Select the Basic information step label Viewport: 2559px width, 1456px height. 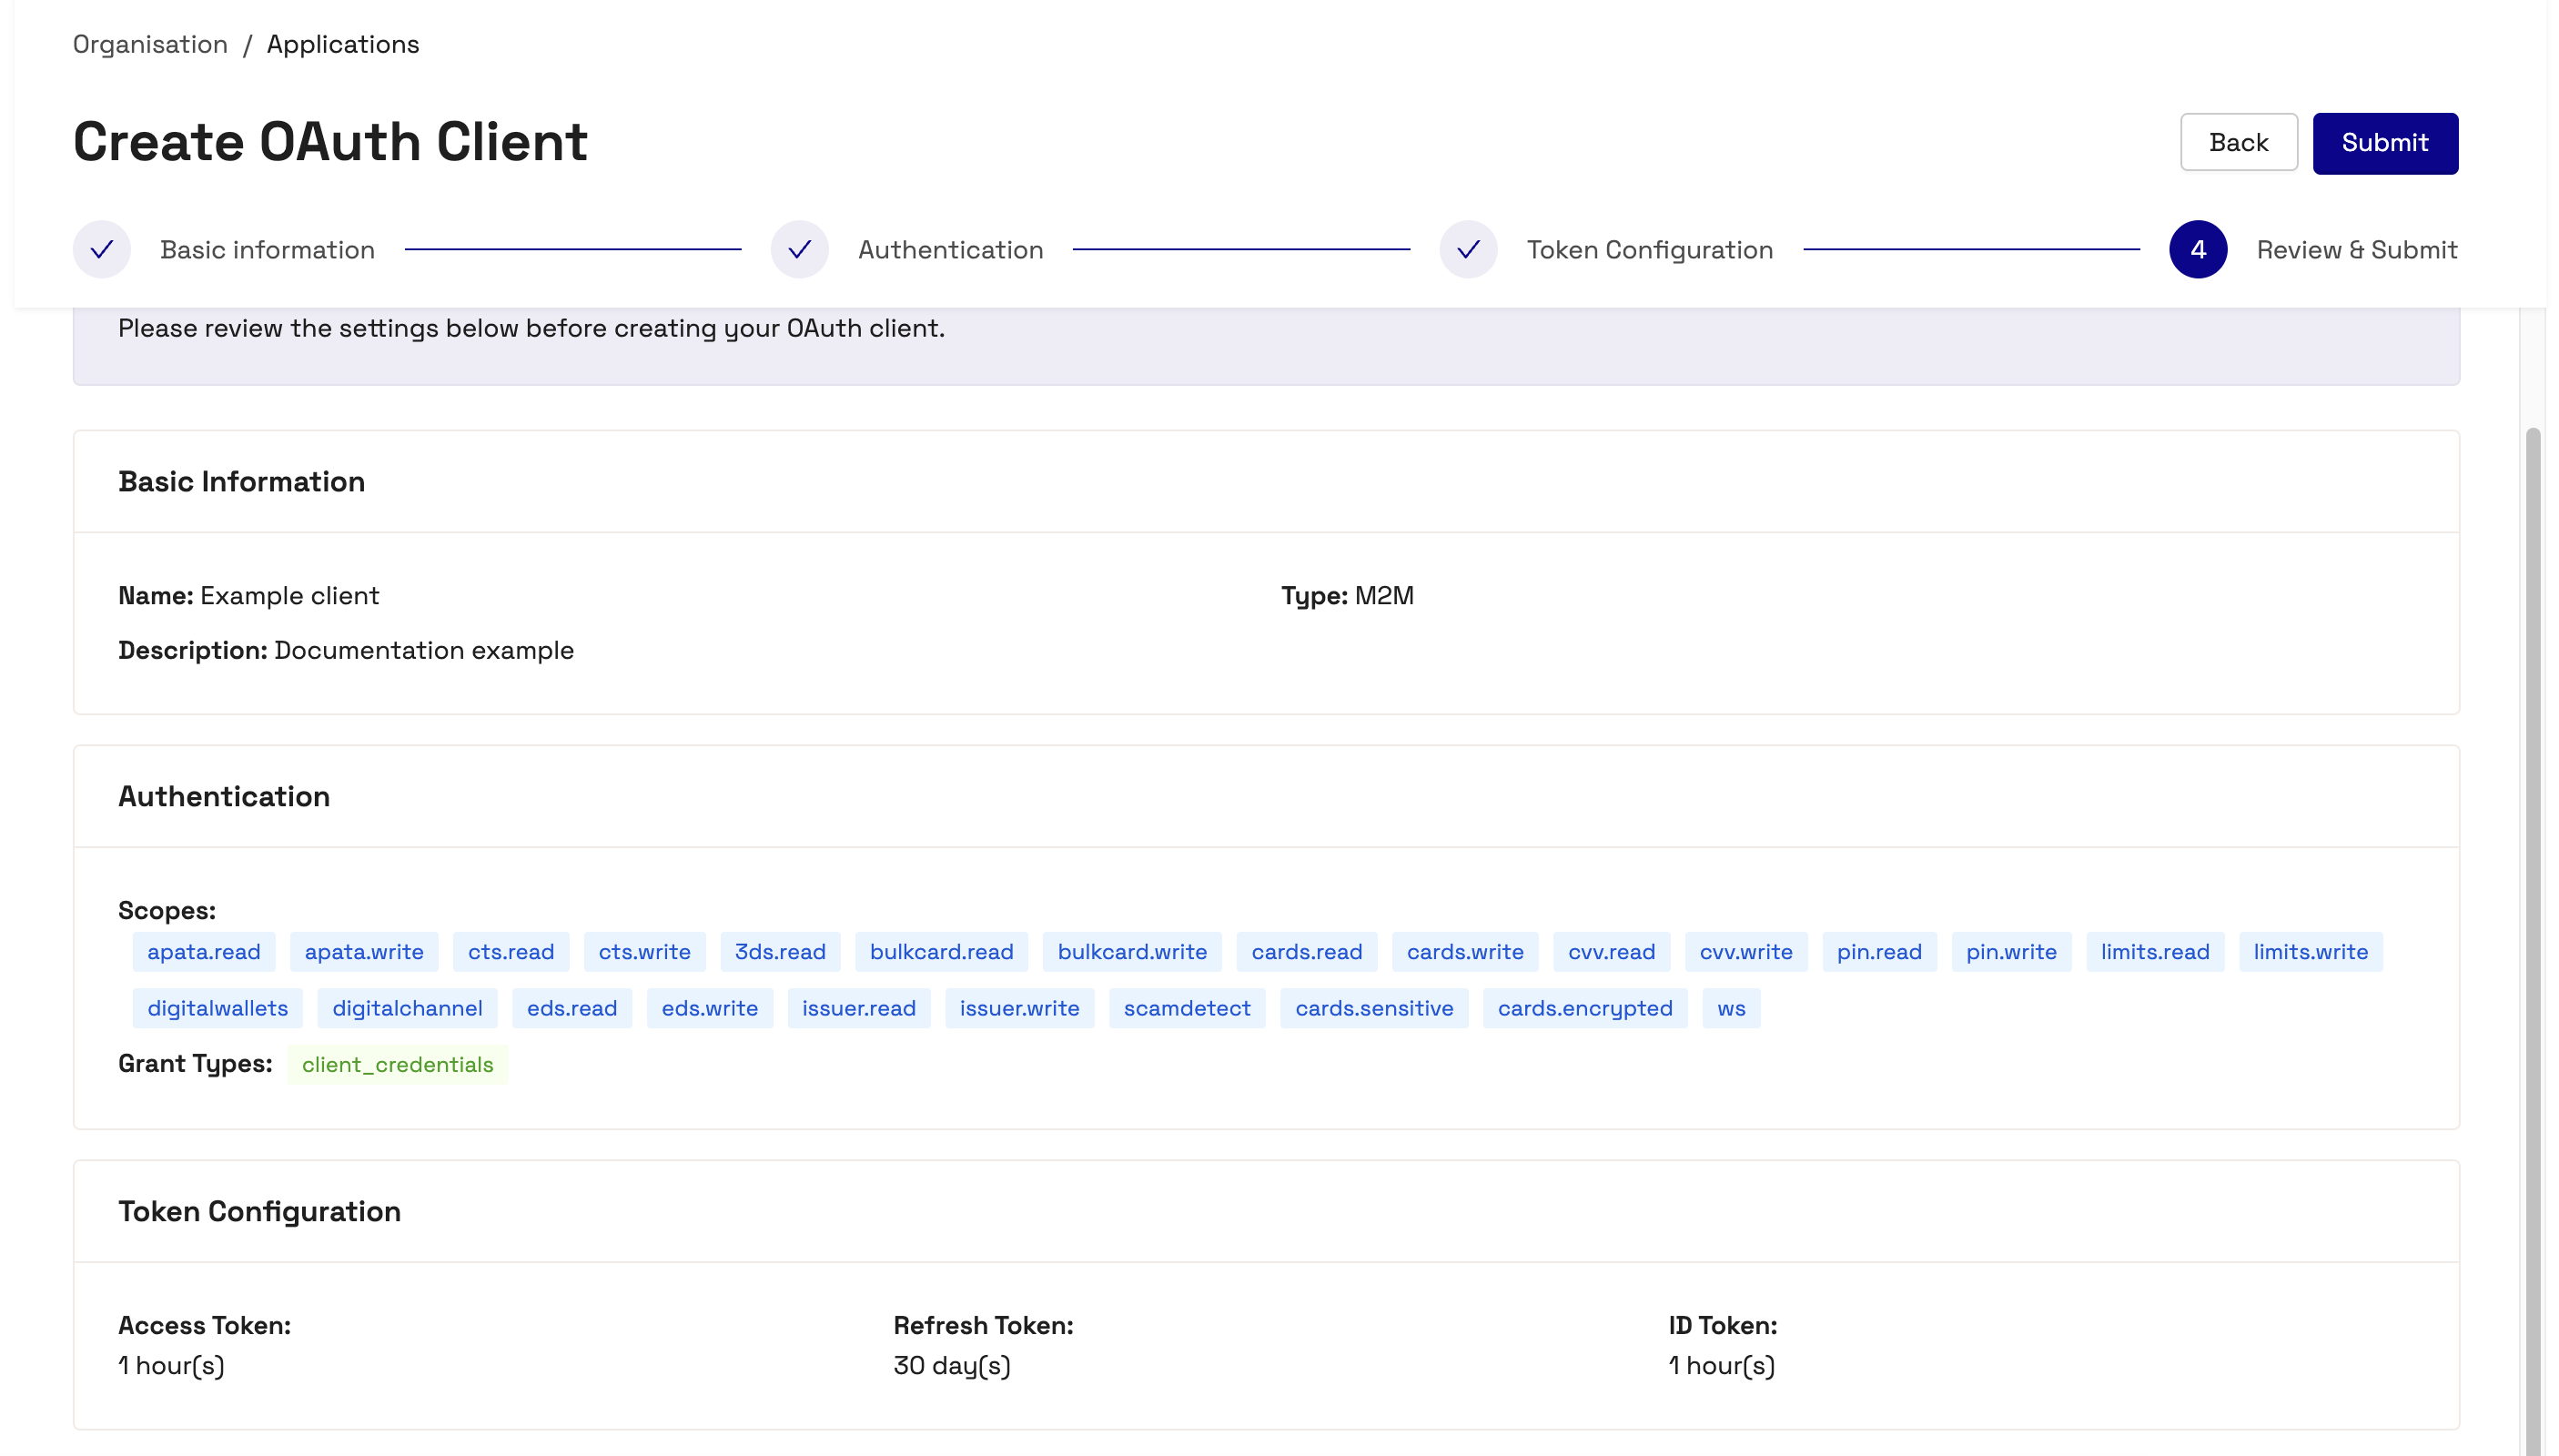click(x=267, y=249)
